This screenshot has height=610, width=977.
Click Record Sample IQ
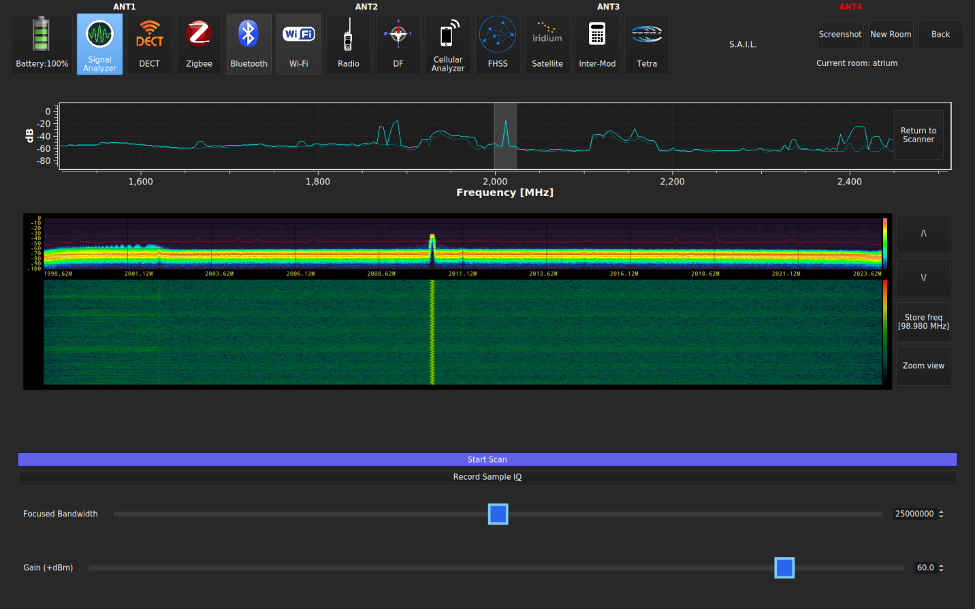488,477
